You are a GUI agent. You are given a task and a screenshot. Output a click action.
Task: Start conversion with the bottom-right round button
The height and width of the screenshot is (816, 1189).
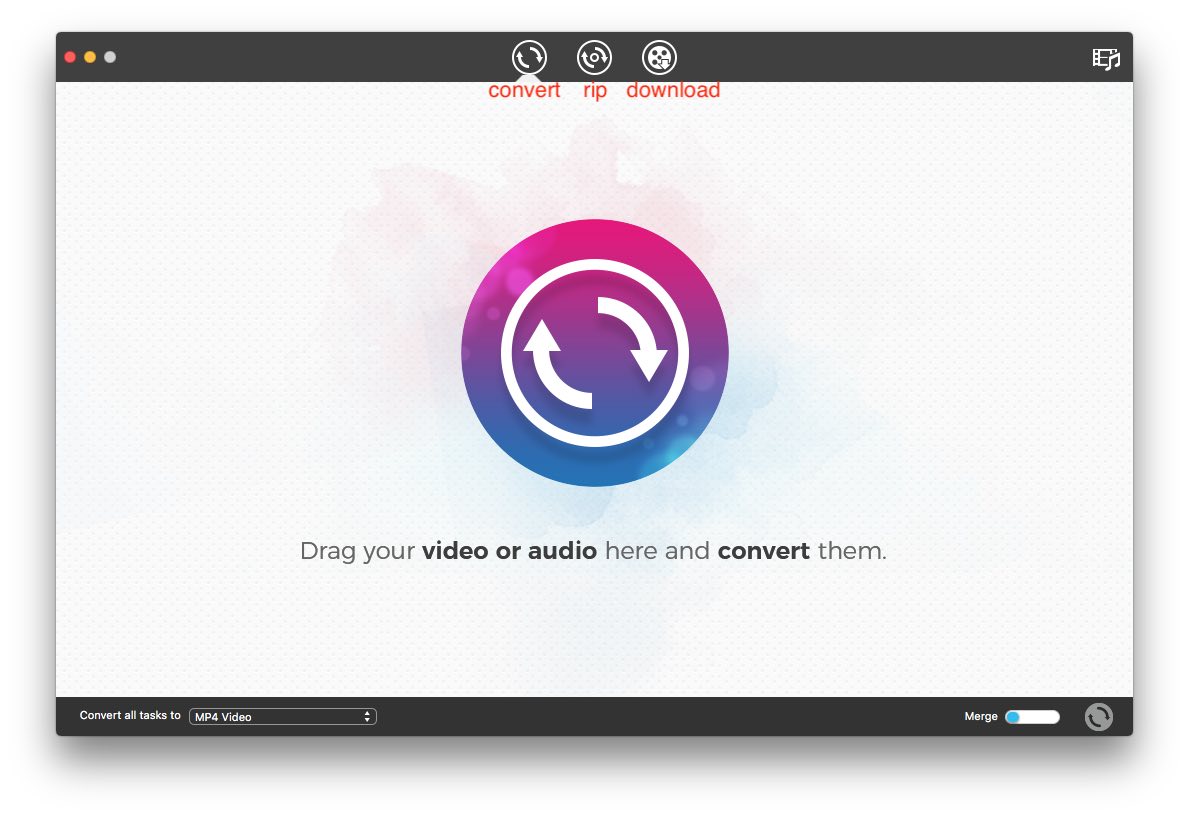pyautogui.click(x=1098, y=717)
